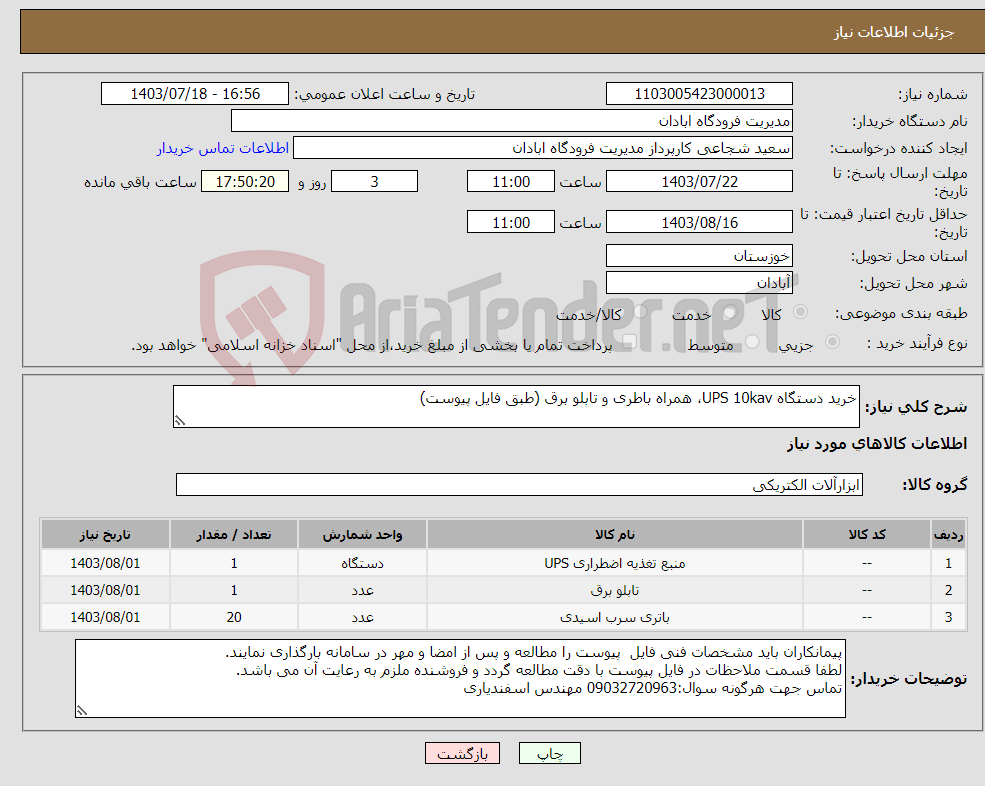
Task: Click resize handle of buyer notes box
Action: coord(82,711)
